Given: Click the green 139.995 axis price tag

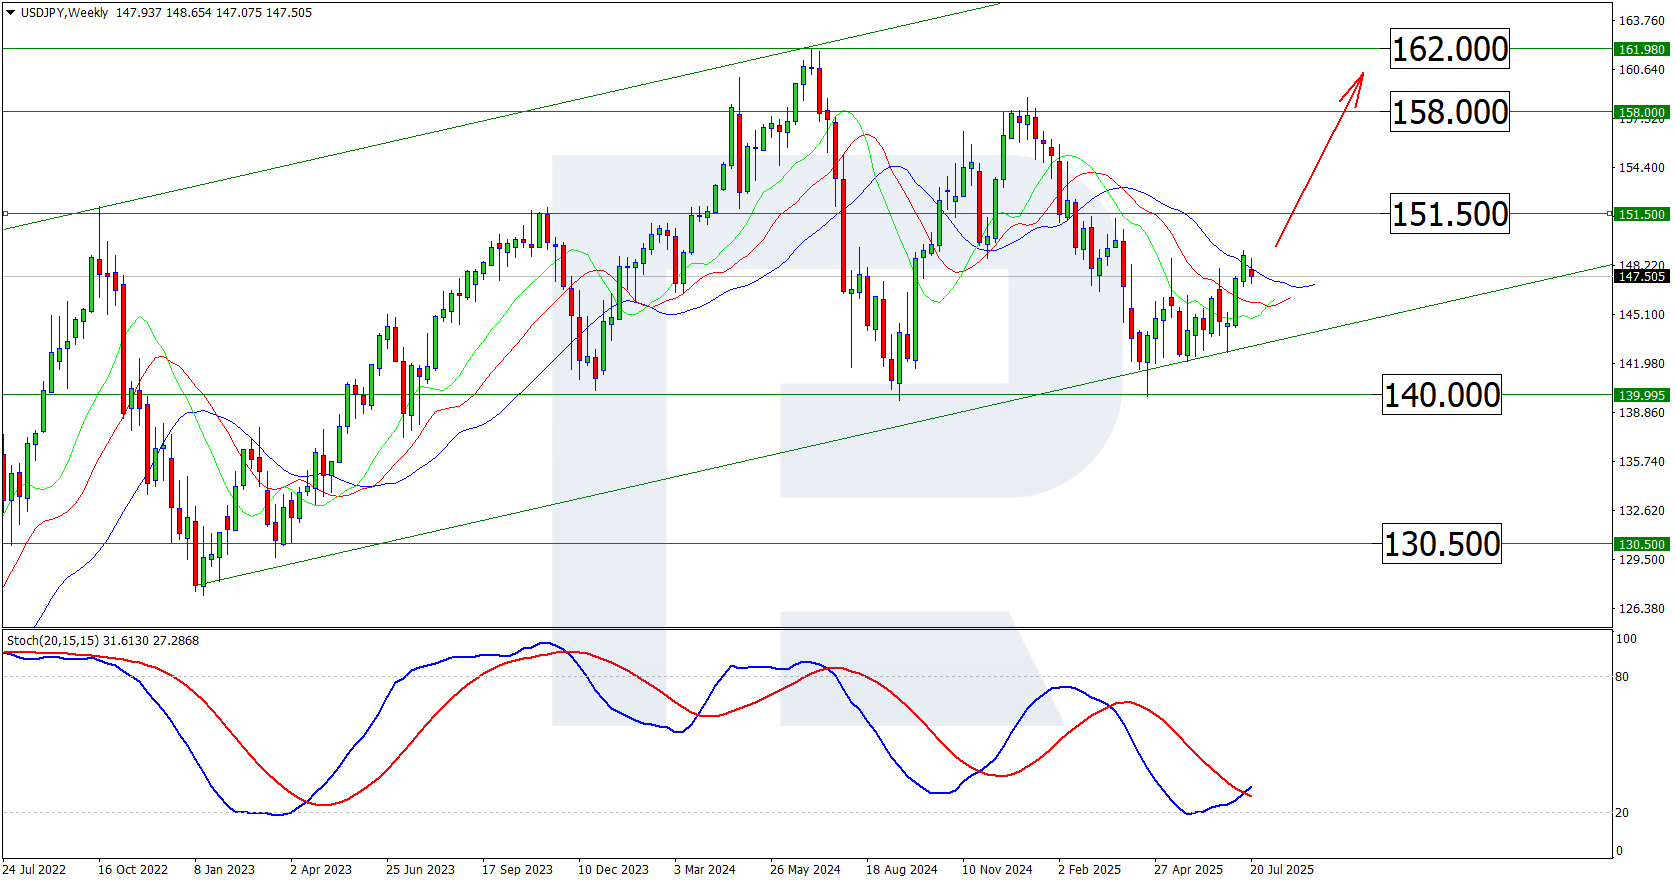Looking at the screenshot, I should pos(1641,395).
